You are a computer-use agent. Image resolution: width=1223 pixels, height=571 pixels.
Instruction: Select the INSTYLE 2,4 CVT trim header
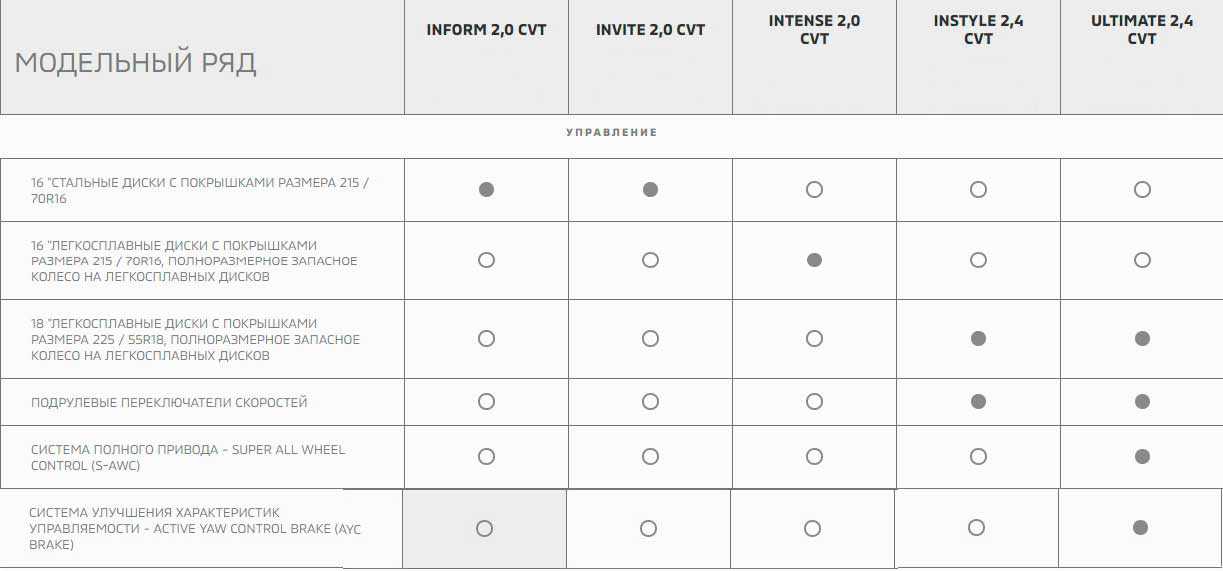click(x=978, y=29)
